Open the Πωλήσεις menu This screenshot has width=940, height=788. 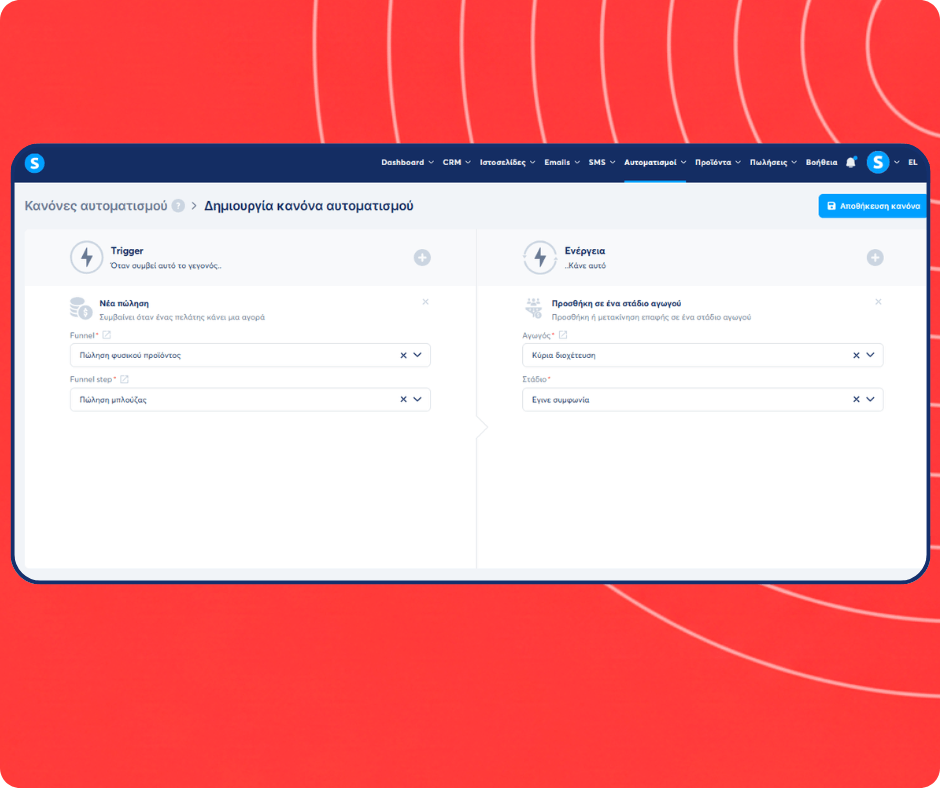pos(773,163)
